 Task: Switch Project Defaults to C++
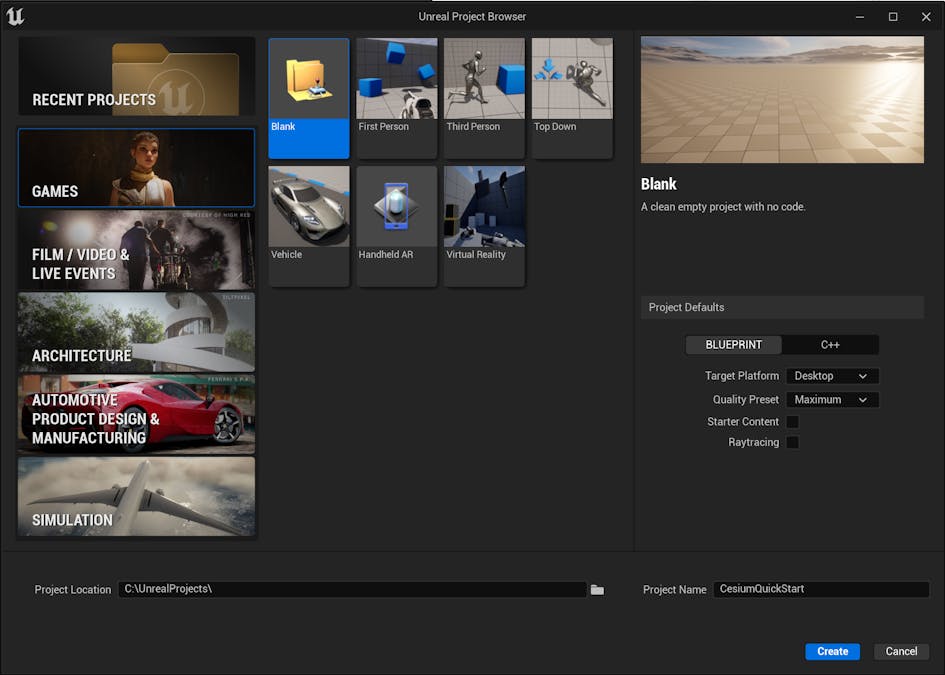(x=830, y=344)
